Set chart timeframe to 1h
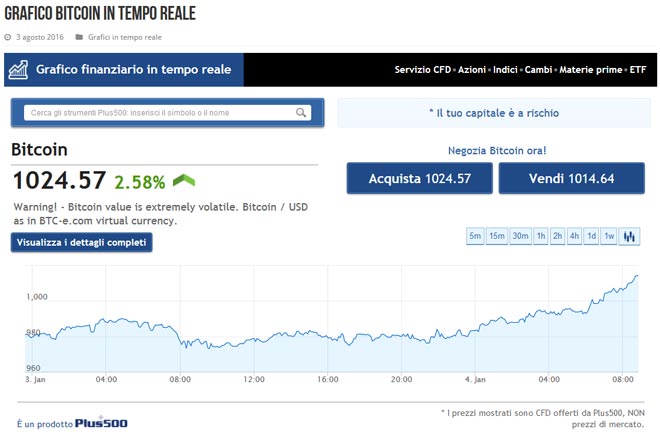This screenshot has width=660, height=435. point(541,237)
